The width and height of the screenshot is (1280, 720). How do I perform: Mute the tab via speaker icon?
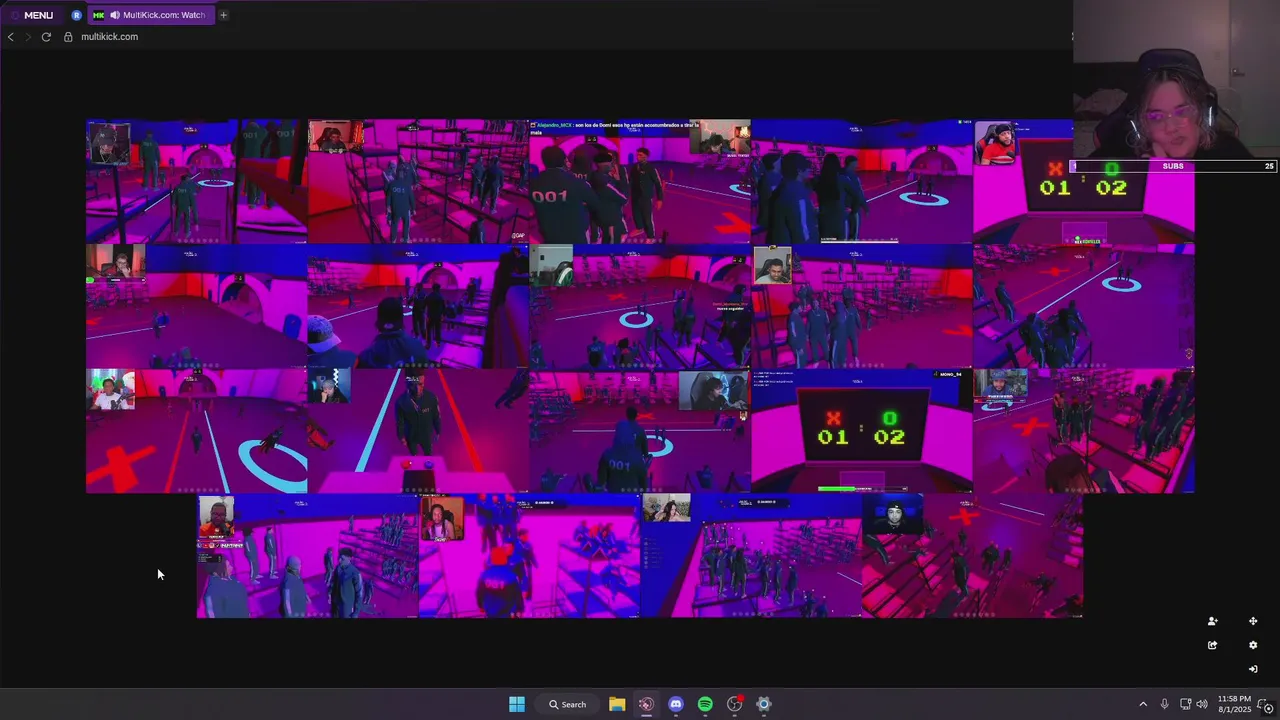coord(114,15)
